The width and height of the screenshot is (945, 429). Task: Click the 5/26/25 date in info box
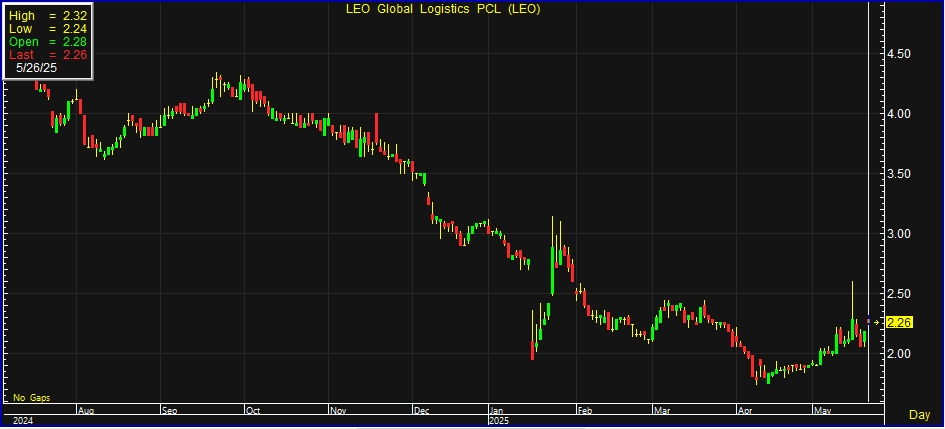[x=37, y=68]
